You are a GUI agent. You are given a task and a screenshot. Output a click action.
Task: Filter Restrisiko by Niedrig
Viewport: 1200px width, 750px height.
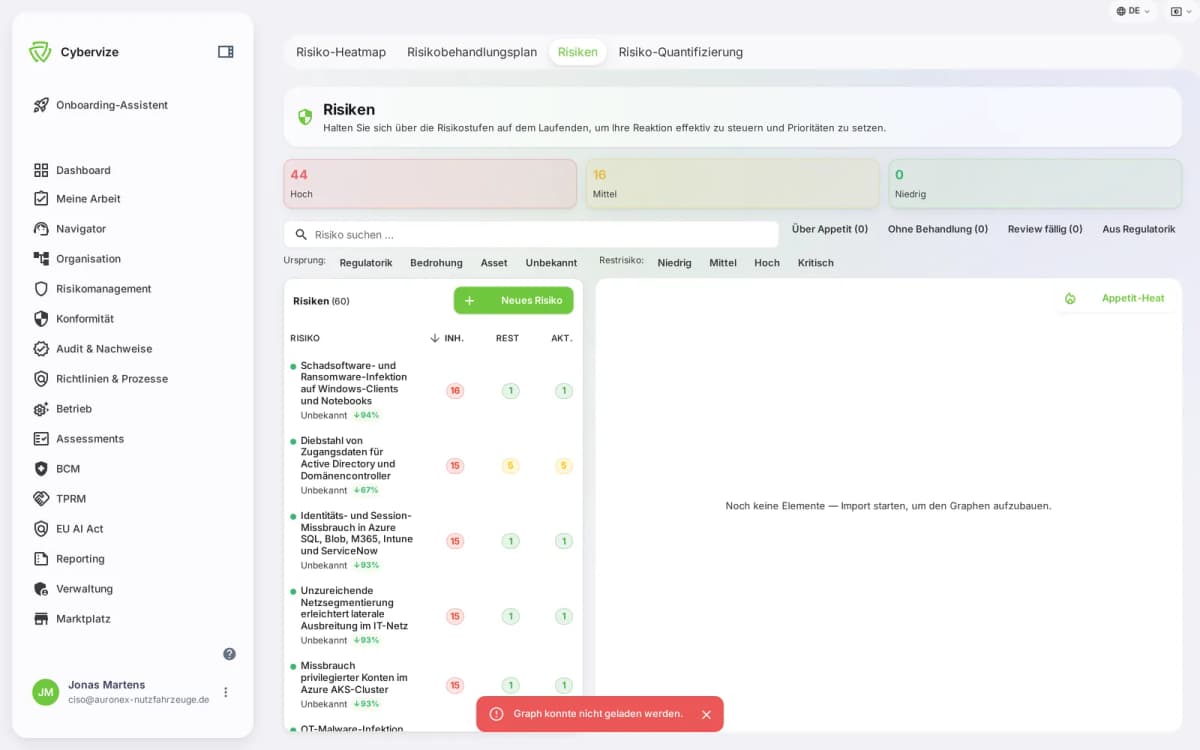[674, 263]
